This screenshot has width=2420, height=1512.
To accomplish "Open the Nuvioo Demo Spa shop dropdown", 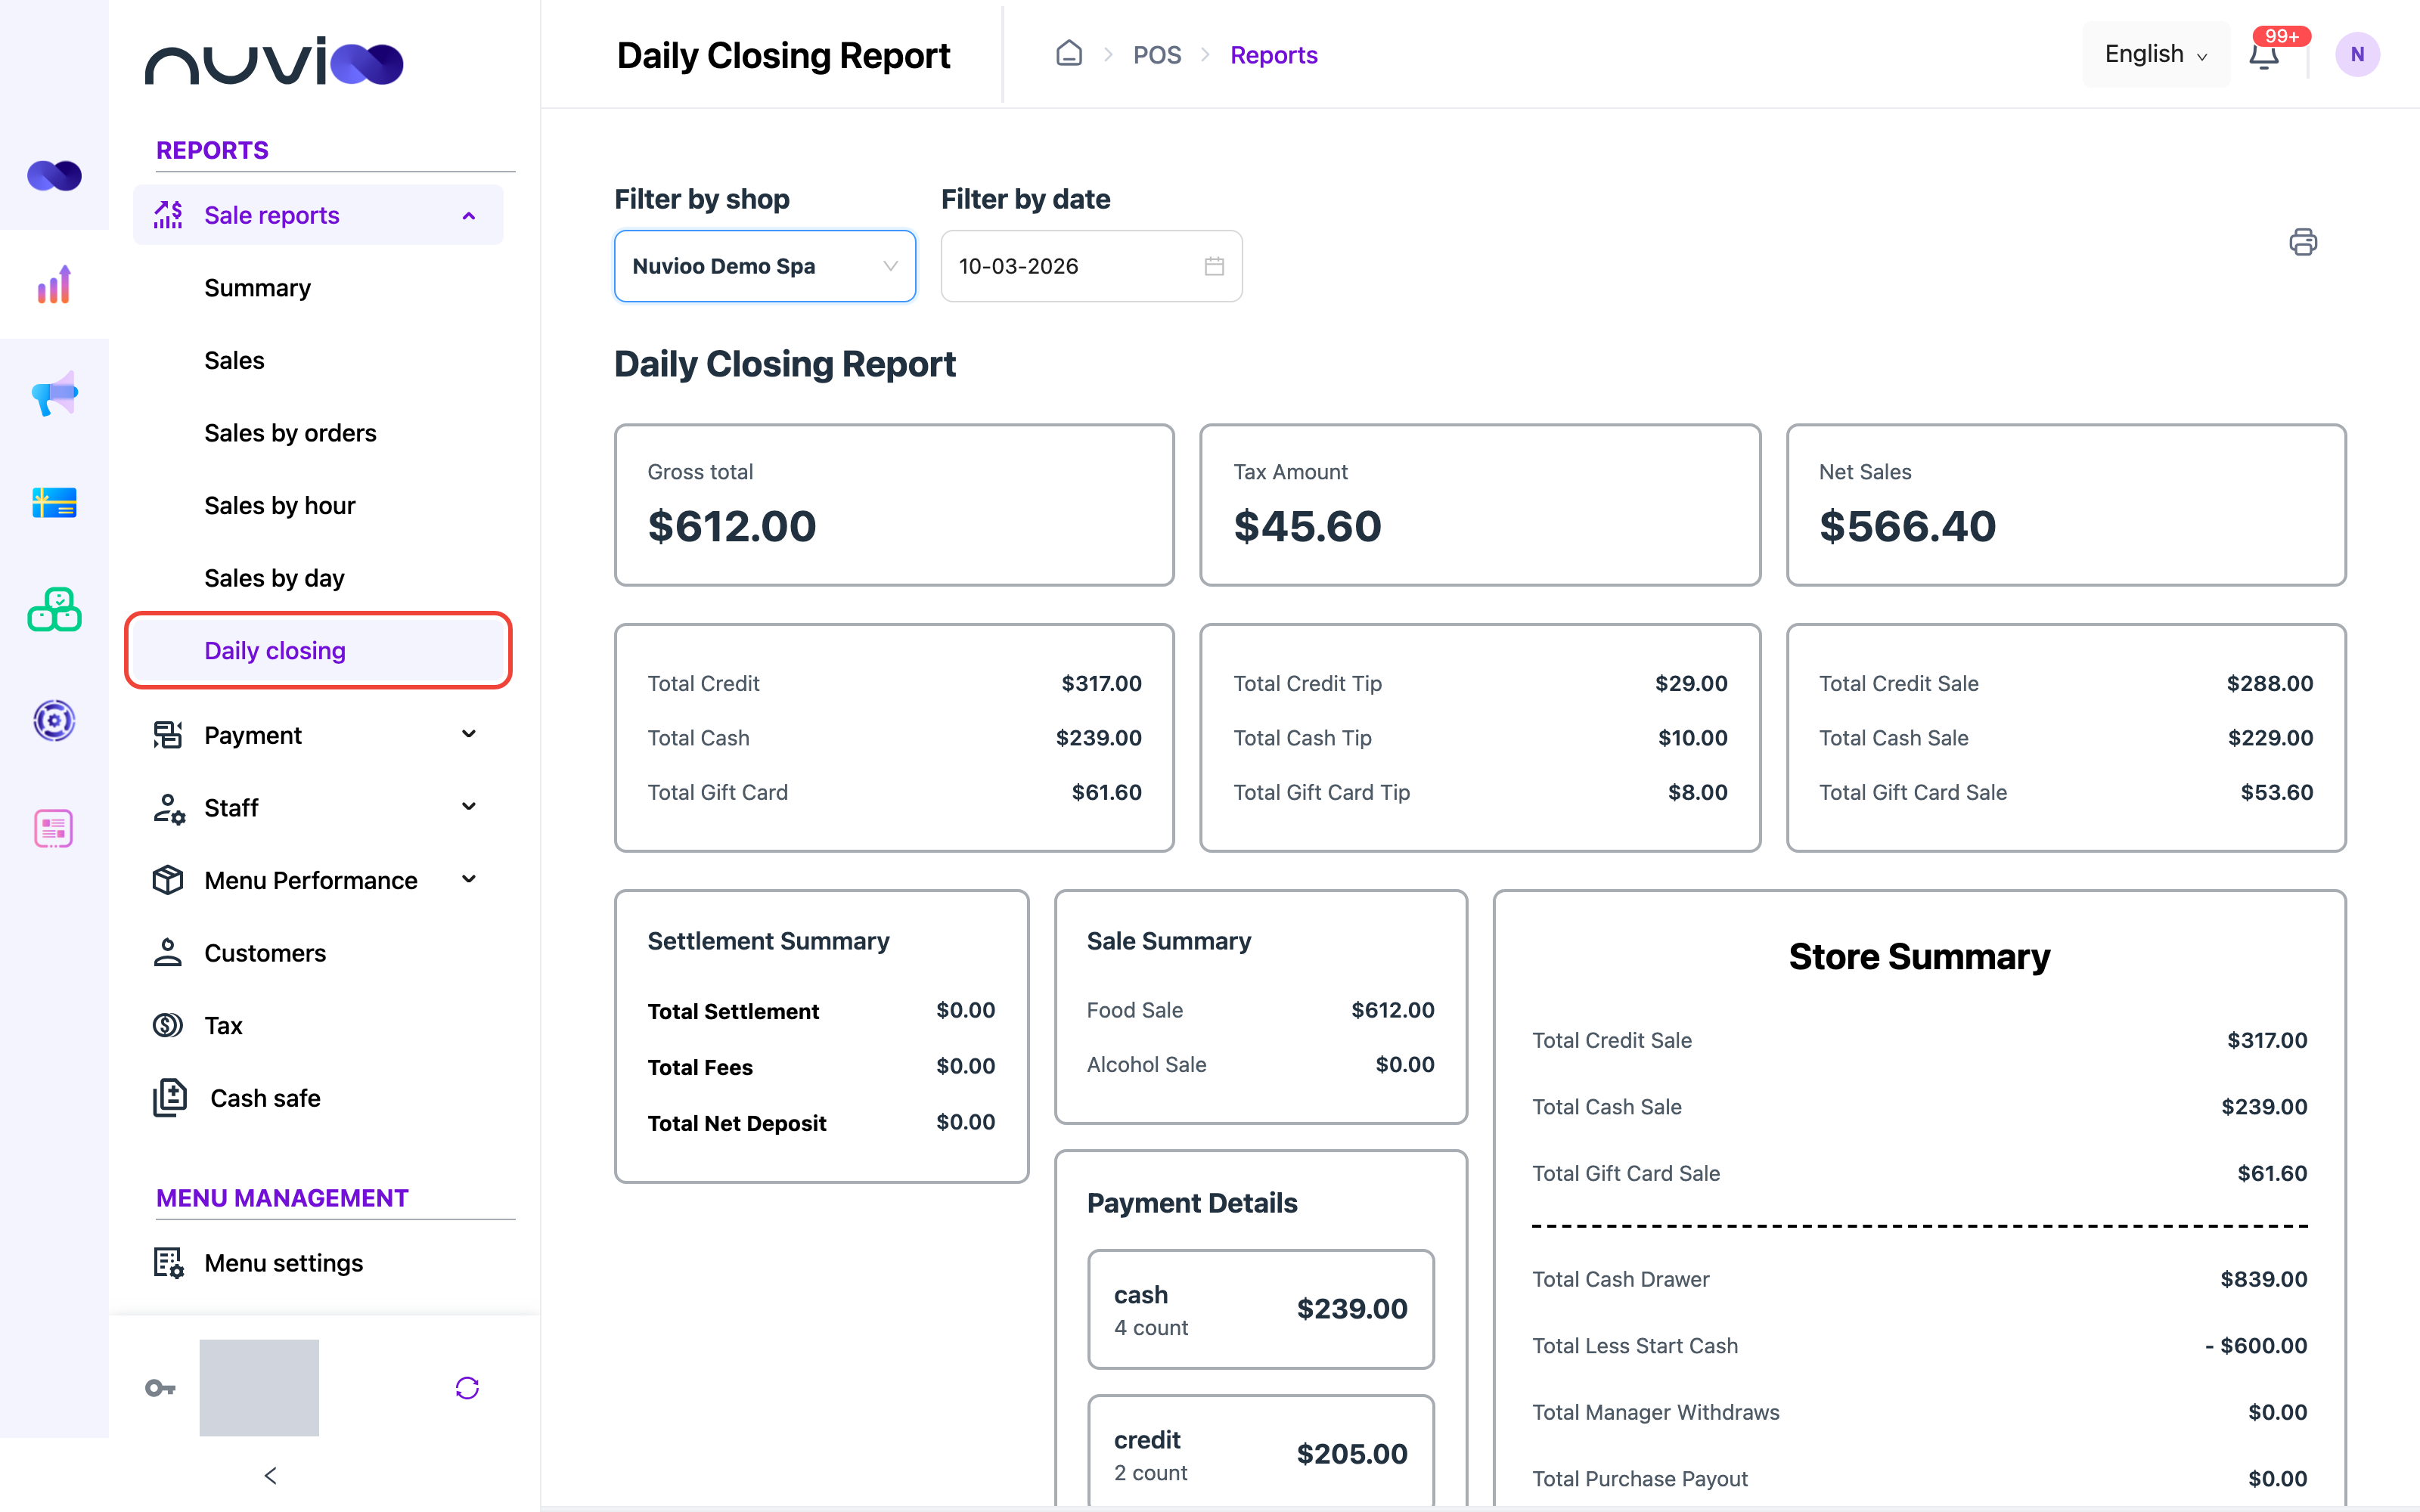I will tap(765, 266).
